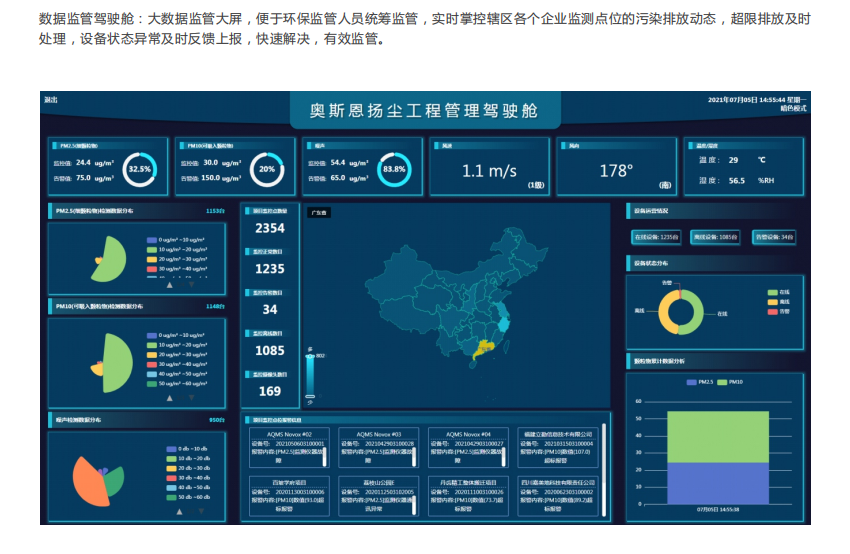Image resolution: width=850 pixels, height=554 pixels.
Task: Toggle PM10 series legend in bar chart
Action: (730, 382)
